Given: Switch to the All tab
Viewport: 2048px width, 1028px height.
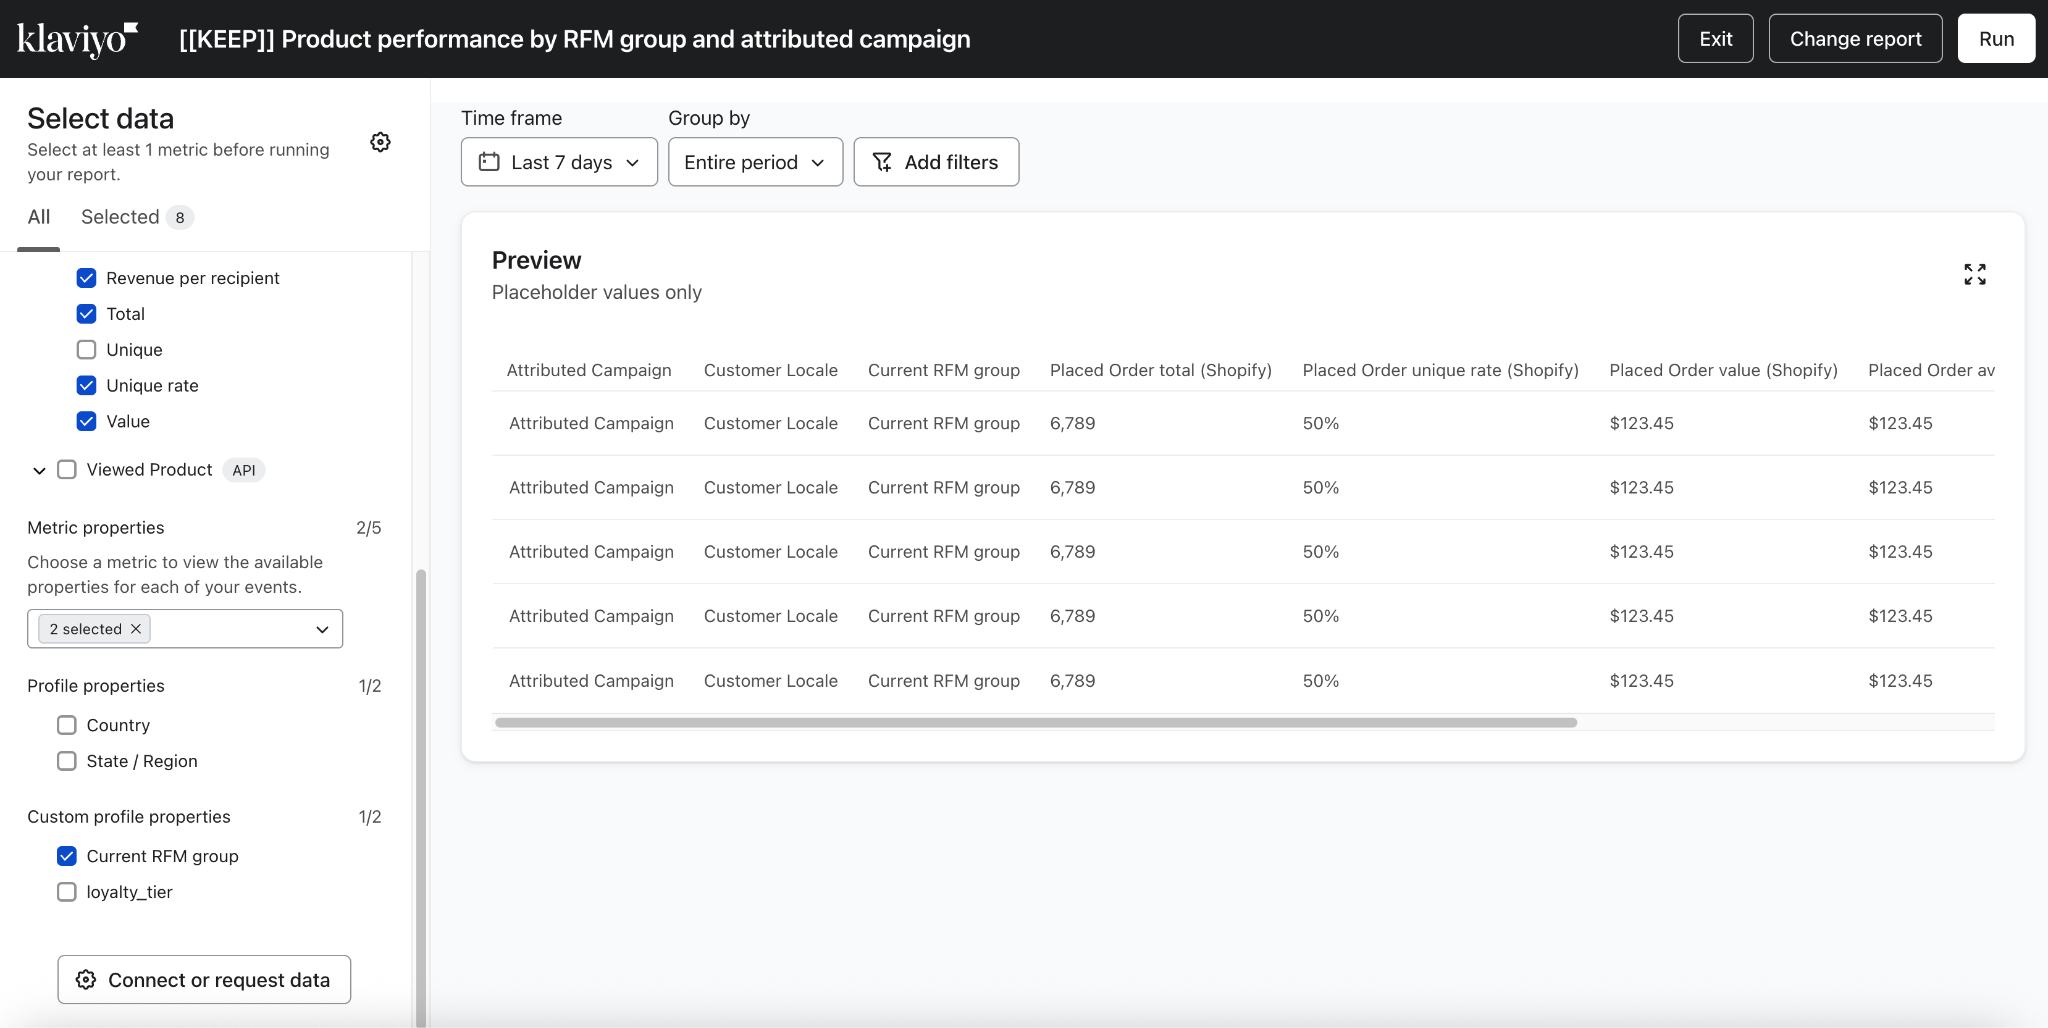Looking at the screenshot, I should point(39,217).
